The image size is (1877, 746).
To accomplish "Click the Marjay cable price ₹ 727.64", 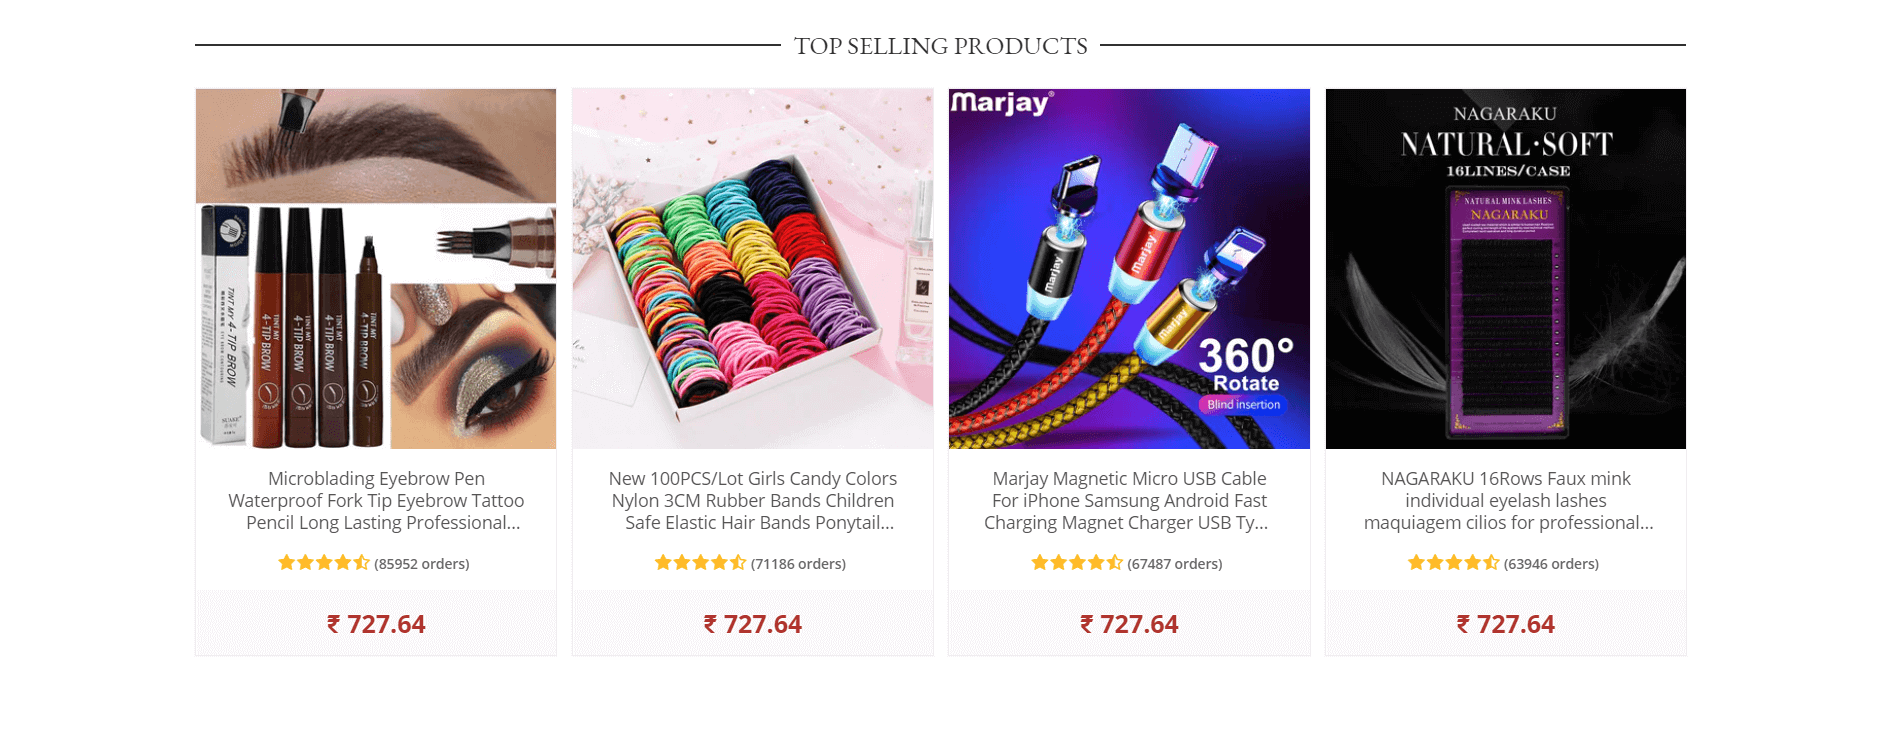I will click(x=1129, y=624).
